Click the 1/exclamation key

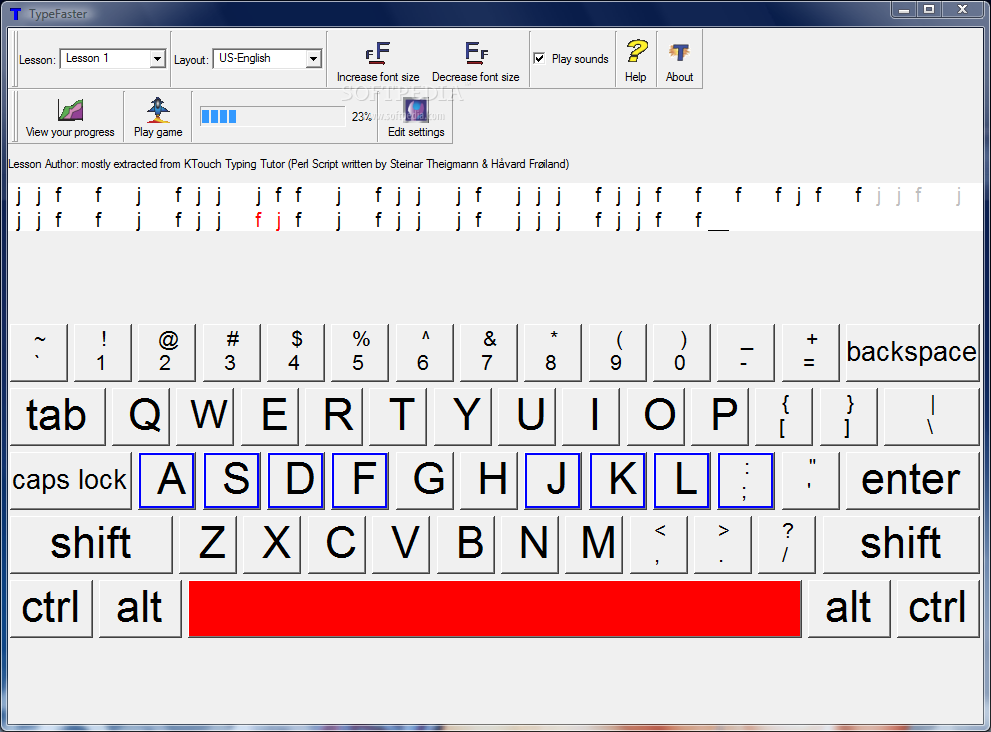click(102, 353)
